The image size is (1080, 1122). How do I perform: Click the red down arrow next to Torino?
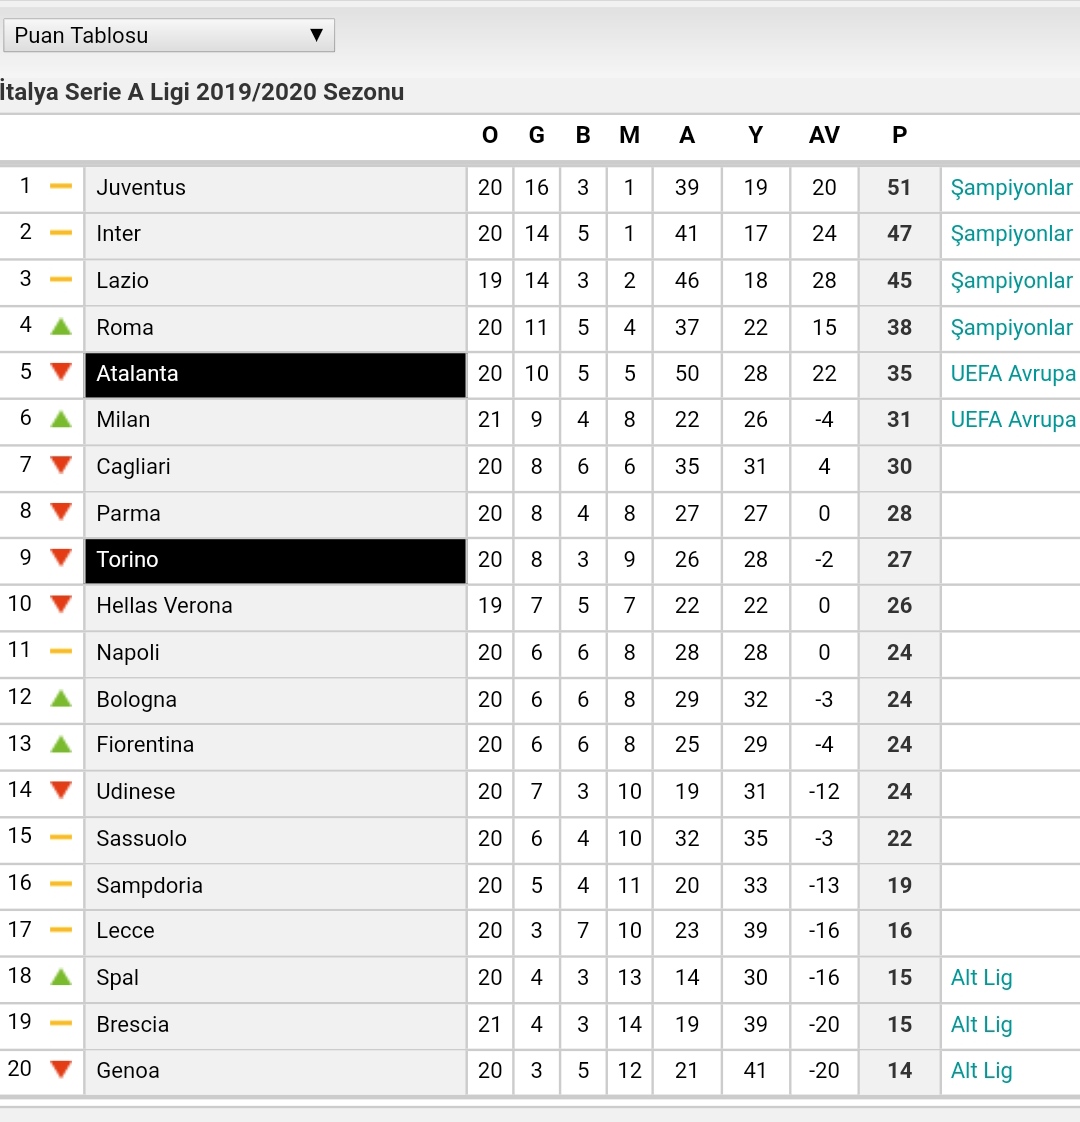62,557
